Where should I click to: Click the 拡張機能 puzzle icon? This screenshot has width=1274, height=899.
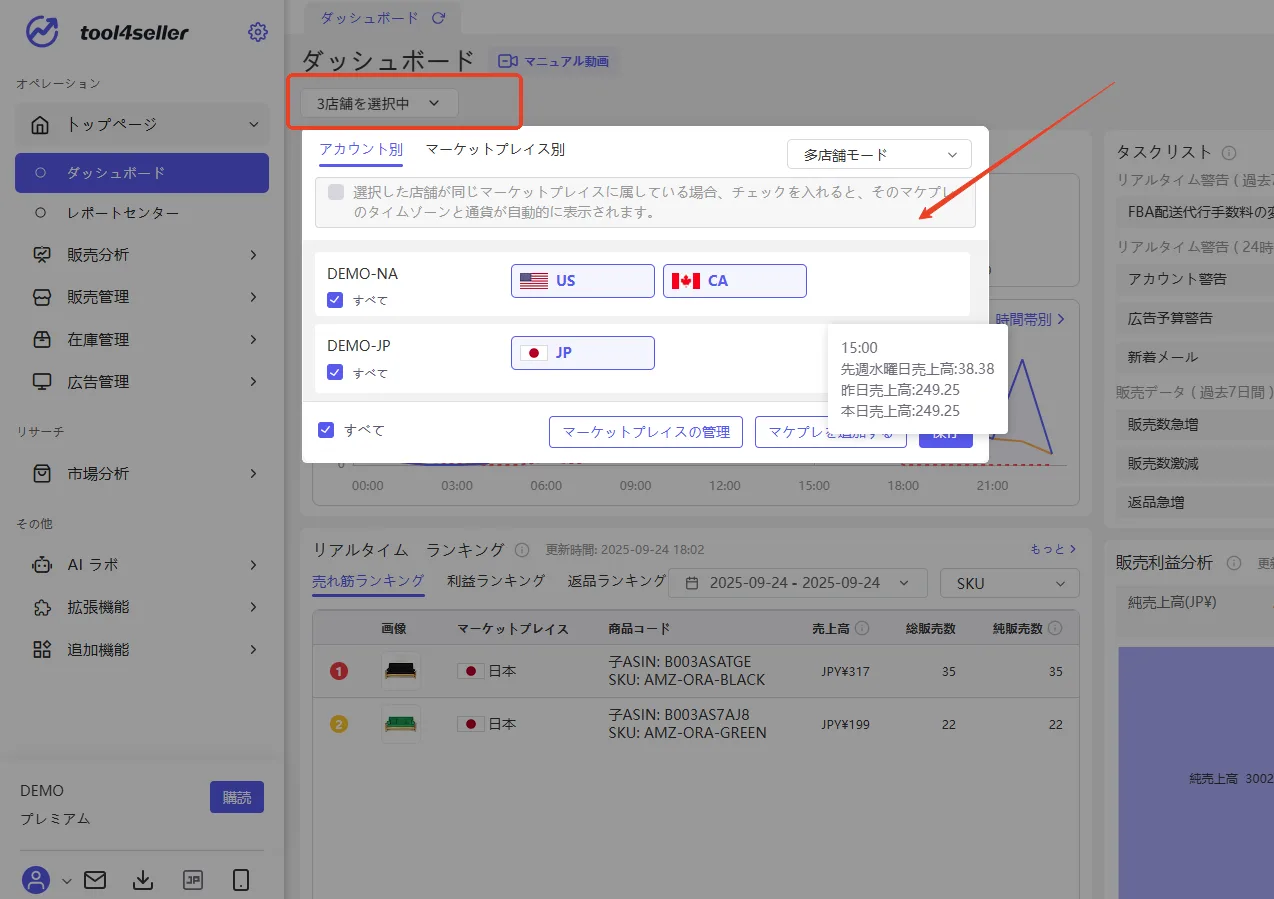coord(42,607)
